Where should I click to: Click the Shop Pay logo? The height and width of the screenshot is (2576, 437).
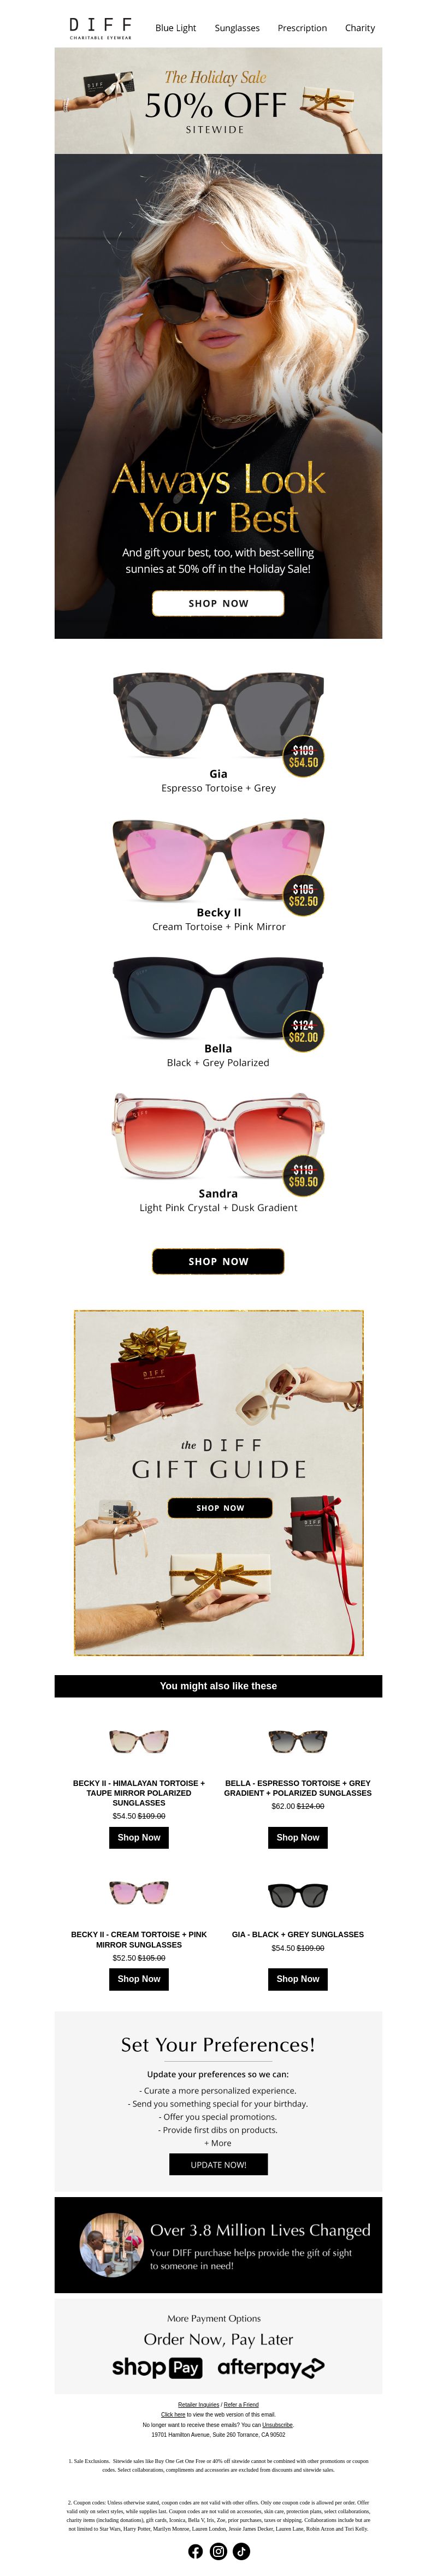[x=157, y=2367]
